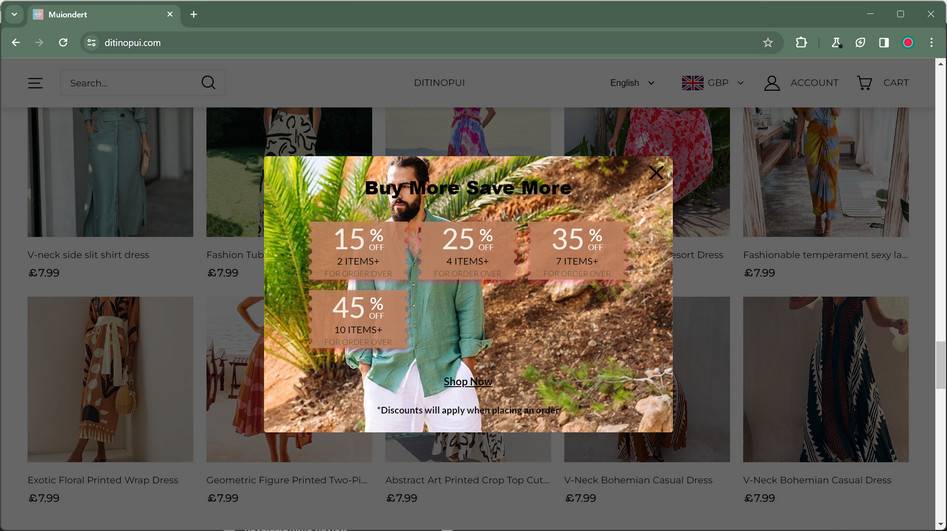This screenshot has height=531, width=947.
Task: Select the 45% off 10 items coupon
Action: pos(358,319)
